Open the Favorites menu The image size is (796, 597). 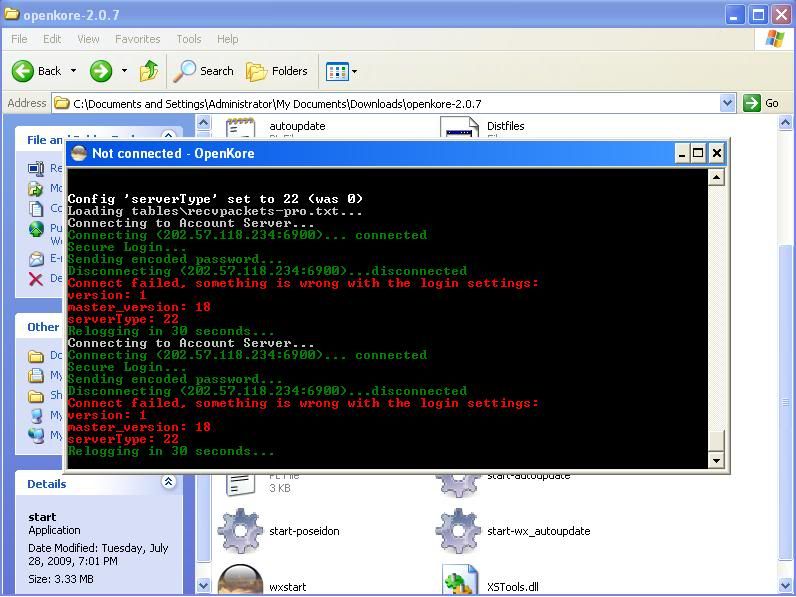pyautogui.click(x=138, y=39)
